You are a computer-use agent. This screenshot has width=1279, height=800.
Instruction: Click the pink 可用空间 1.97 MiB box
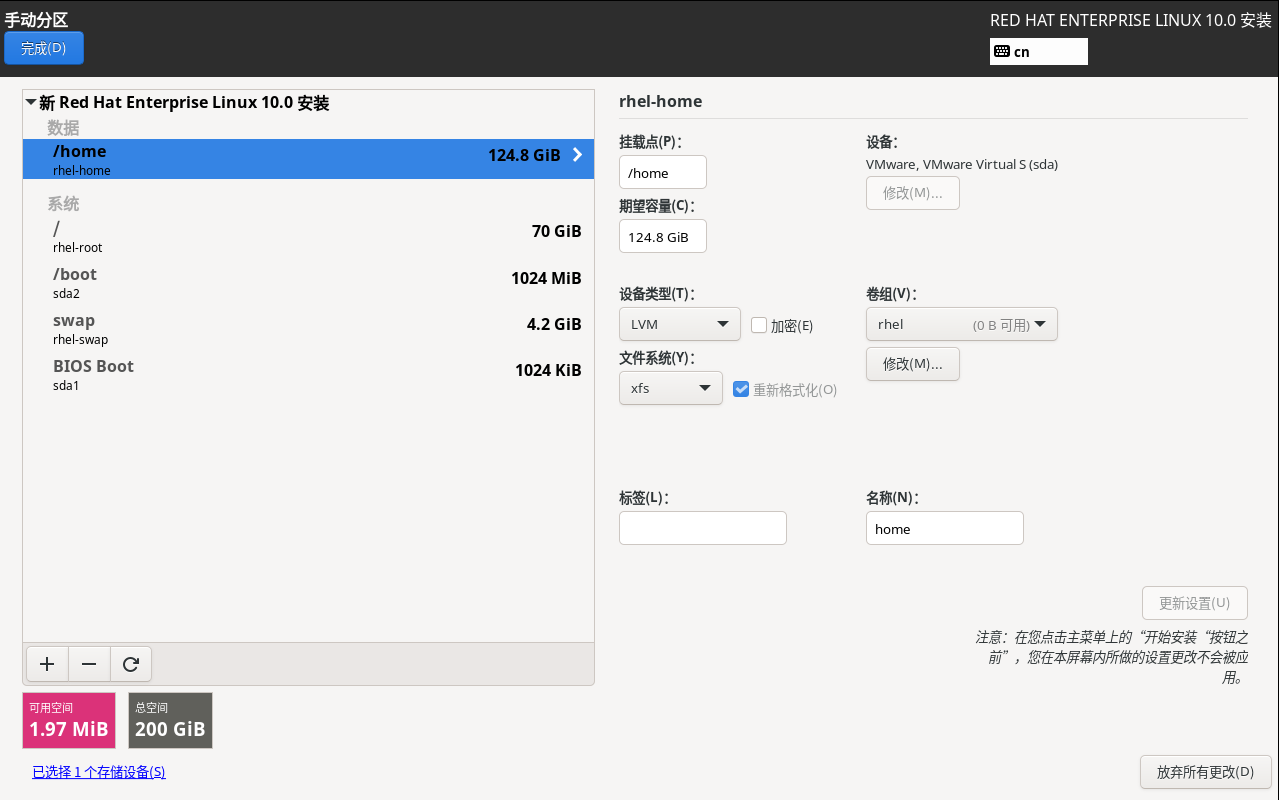coord(69,721)
